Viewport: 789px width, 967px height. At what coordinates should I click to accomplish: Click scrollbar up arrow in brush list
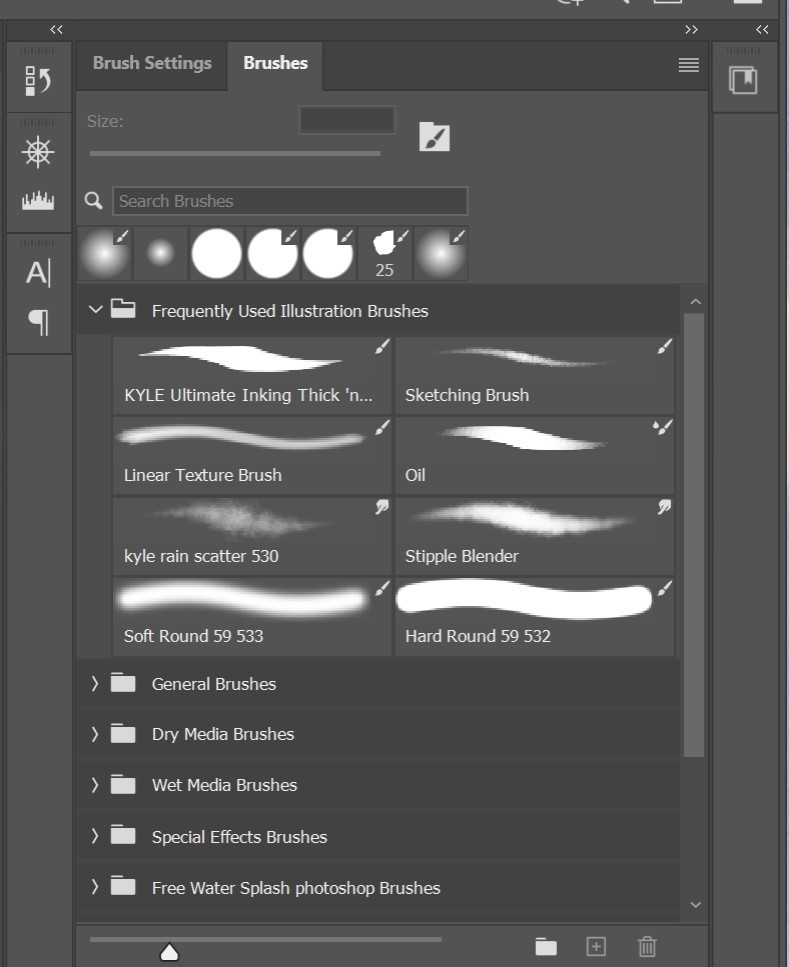tap(696, 302)
